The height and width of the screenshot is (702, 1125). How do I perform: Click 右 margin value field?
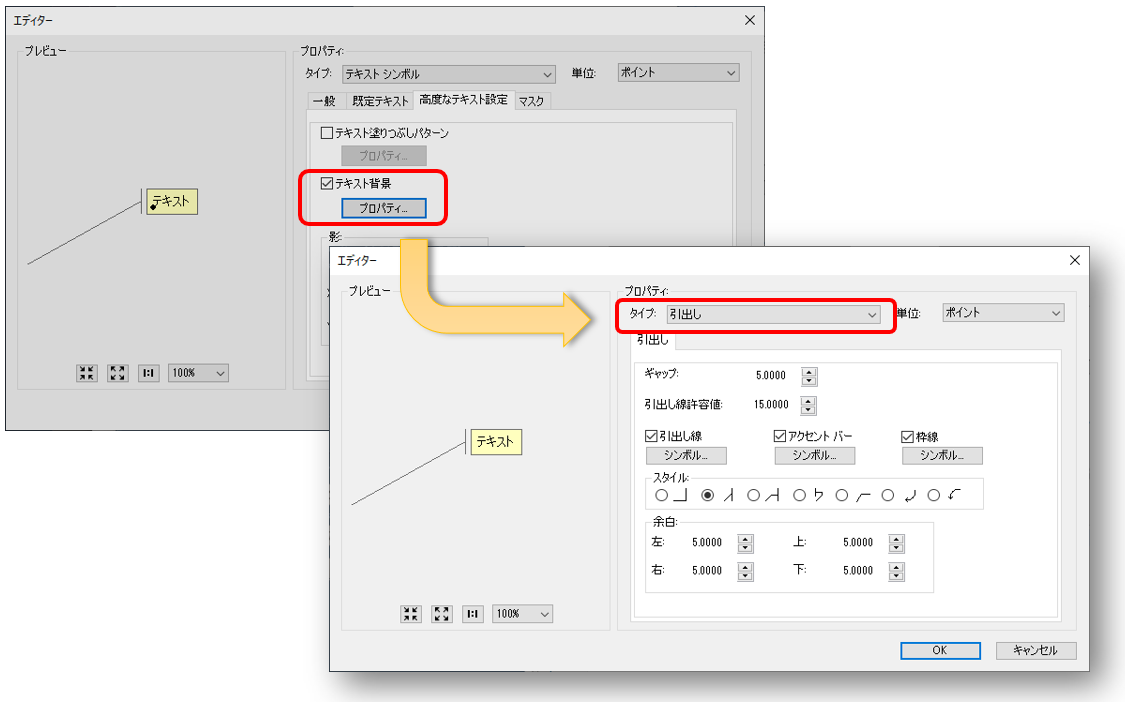coord(707,571)
